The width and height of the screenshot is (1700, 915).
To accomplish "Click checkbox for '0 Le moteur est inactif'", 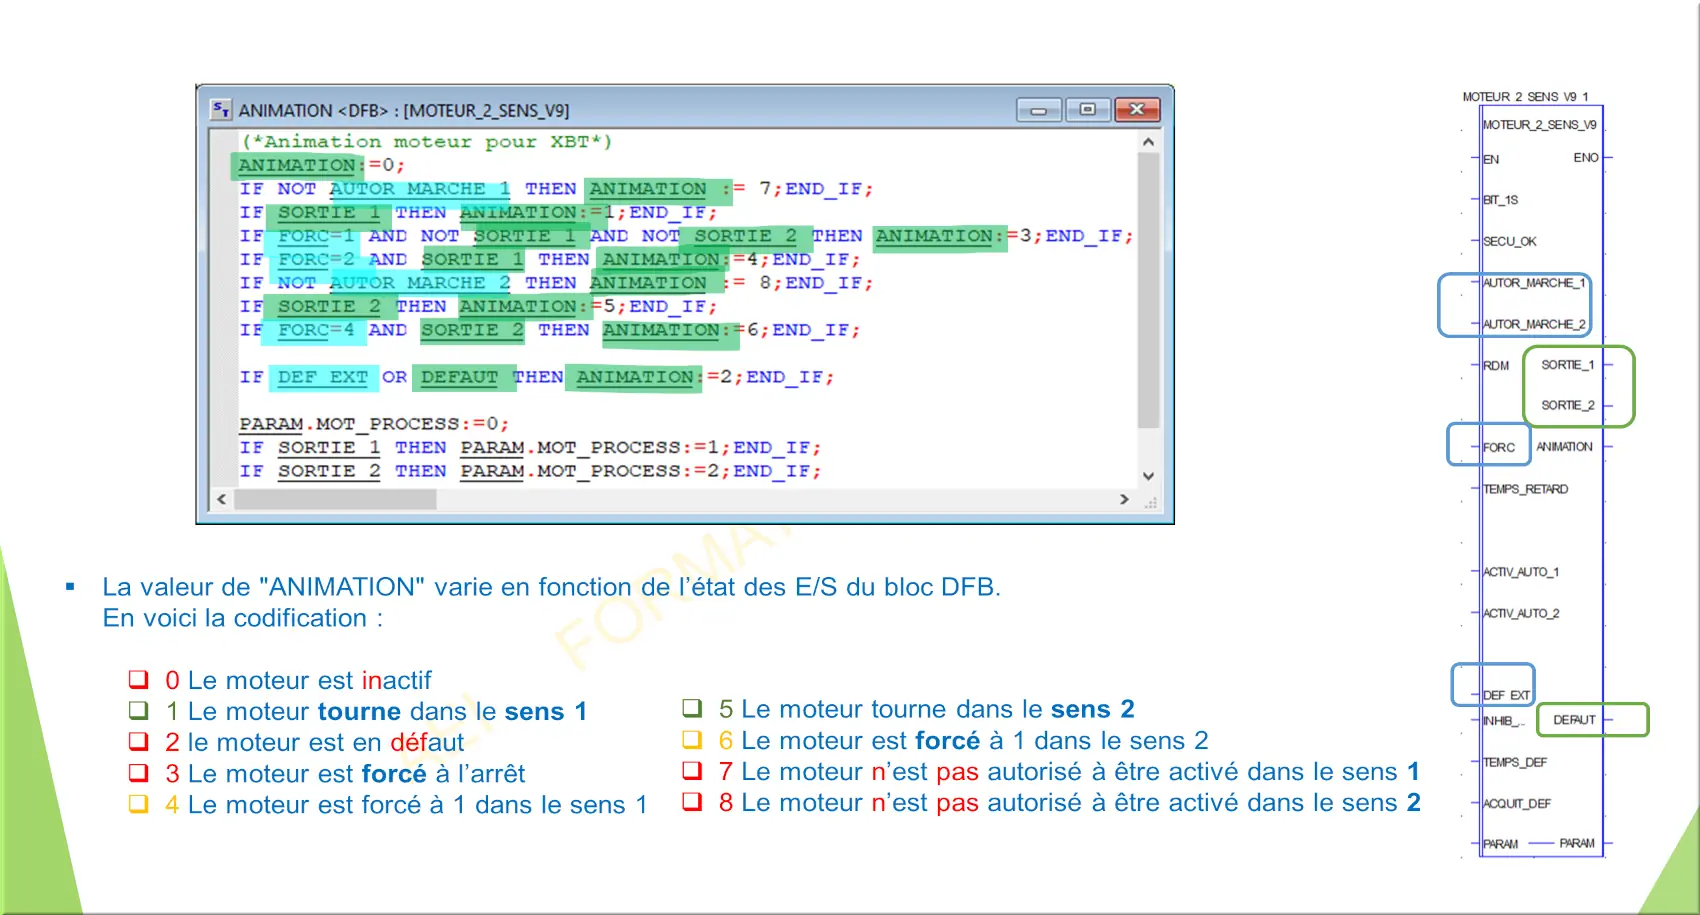I will point(138,680).
